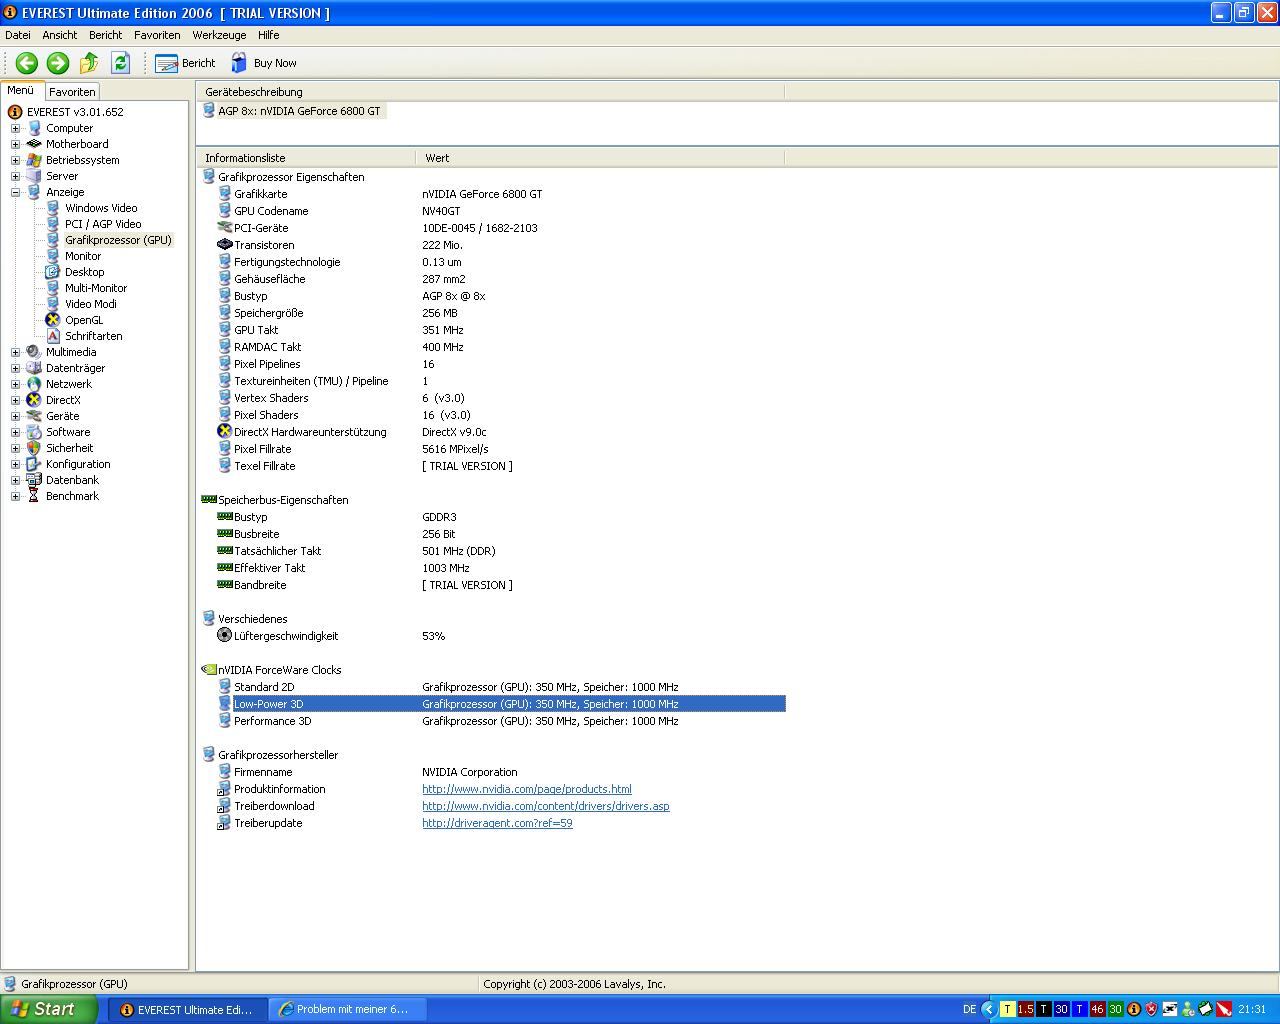Expand the Datenträger tree node
The width and height of the screenshot is (1280, 1024).
(x=15, y=368)
